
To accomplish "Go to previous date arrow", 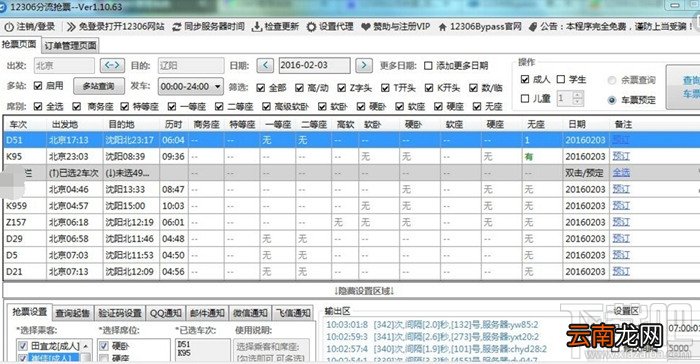I will pos(265,66).
